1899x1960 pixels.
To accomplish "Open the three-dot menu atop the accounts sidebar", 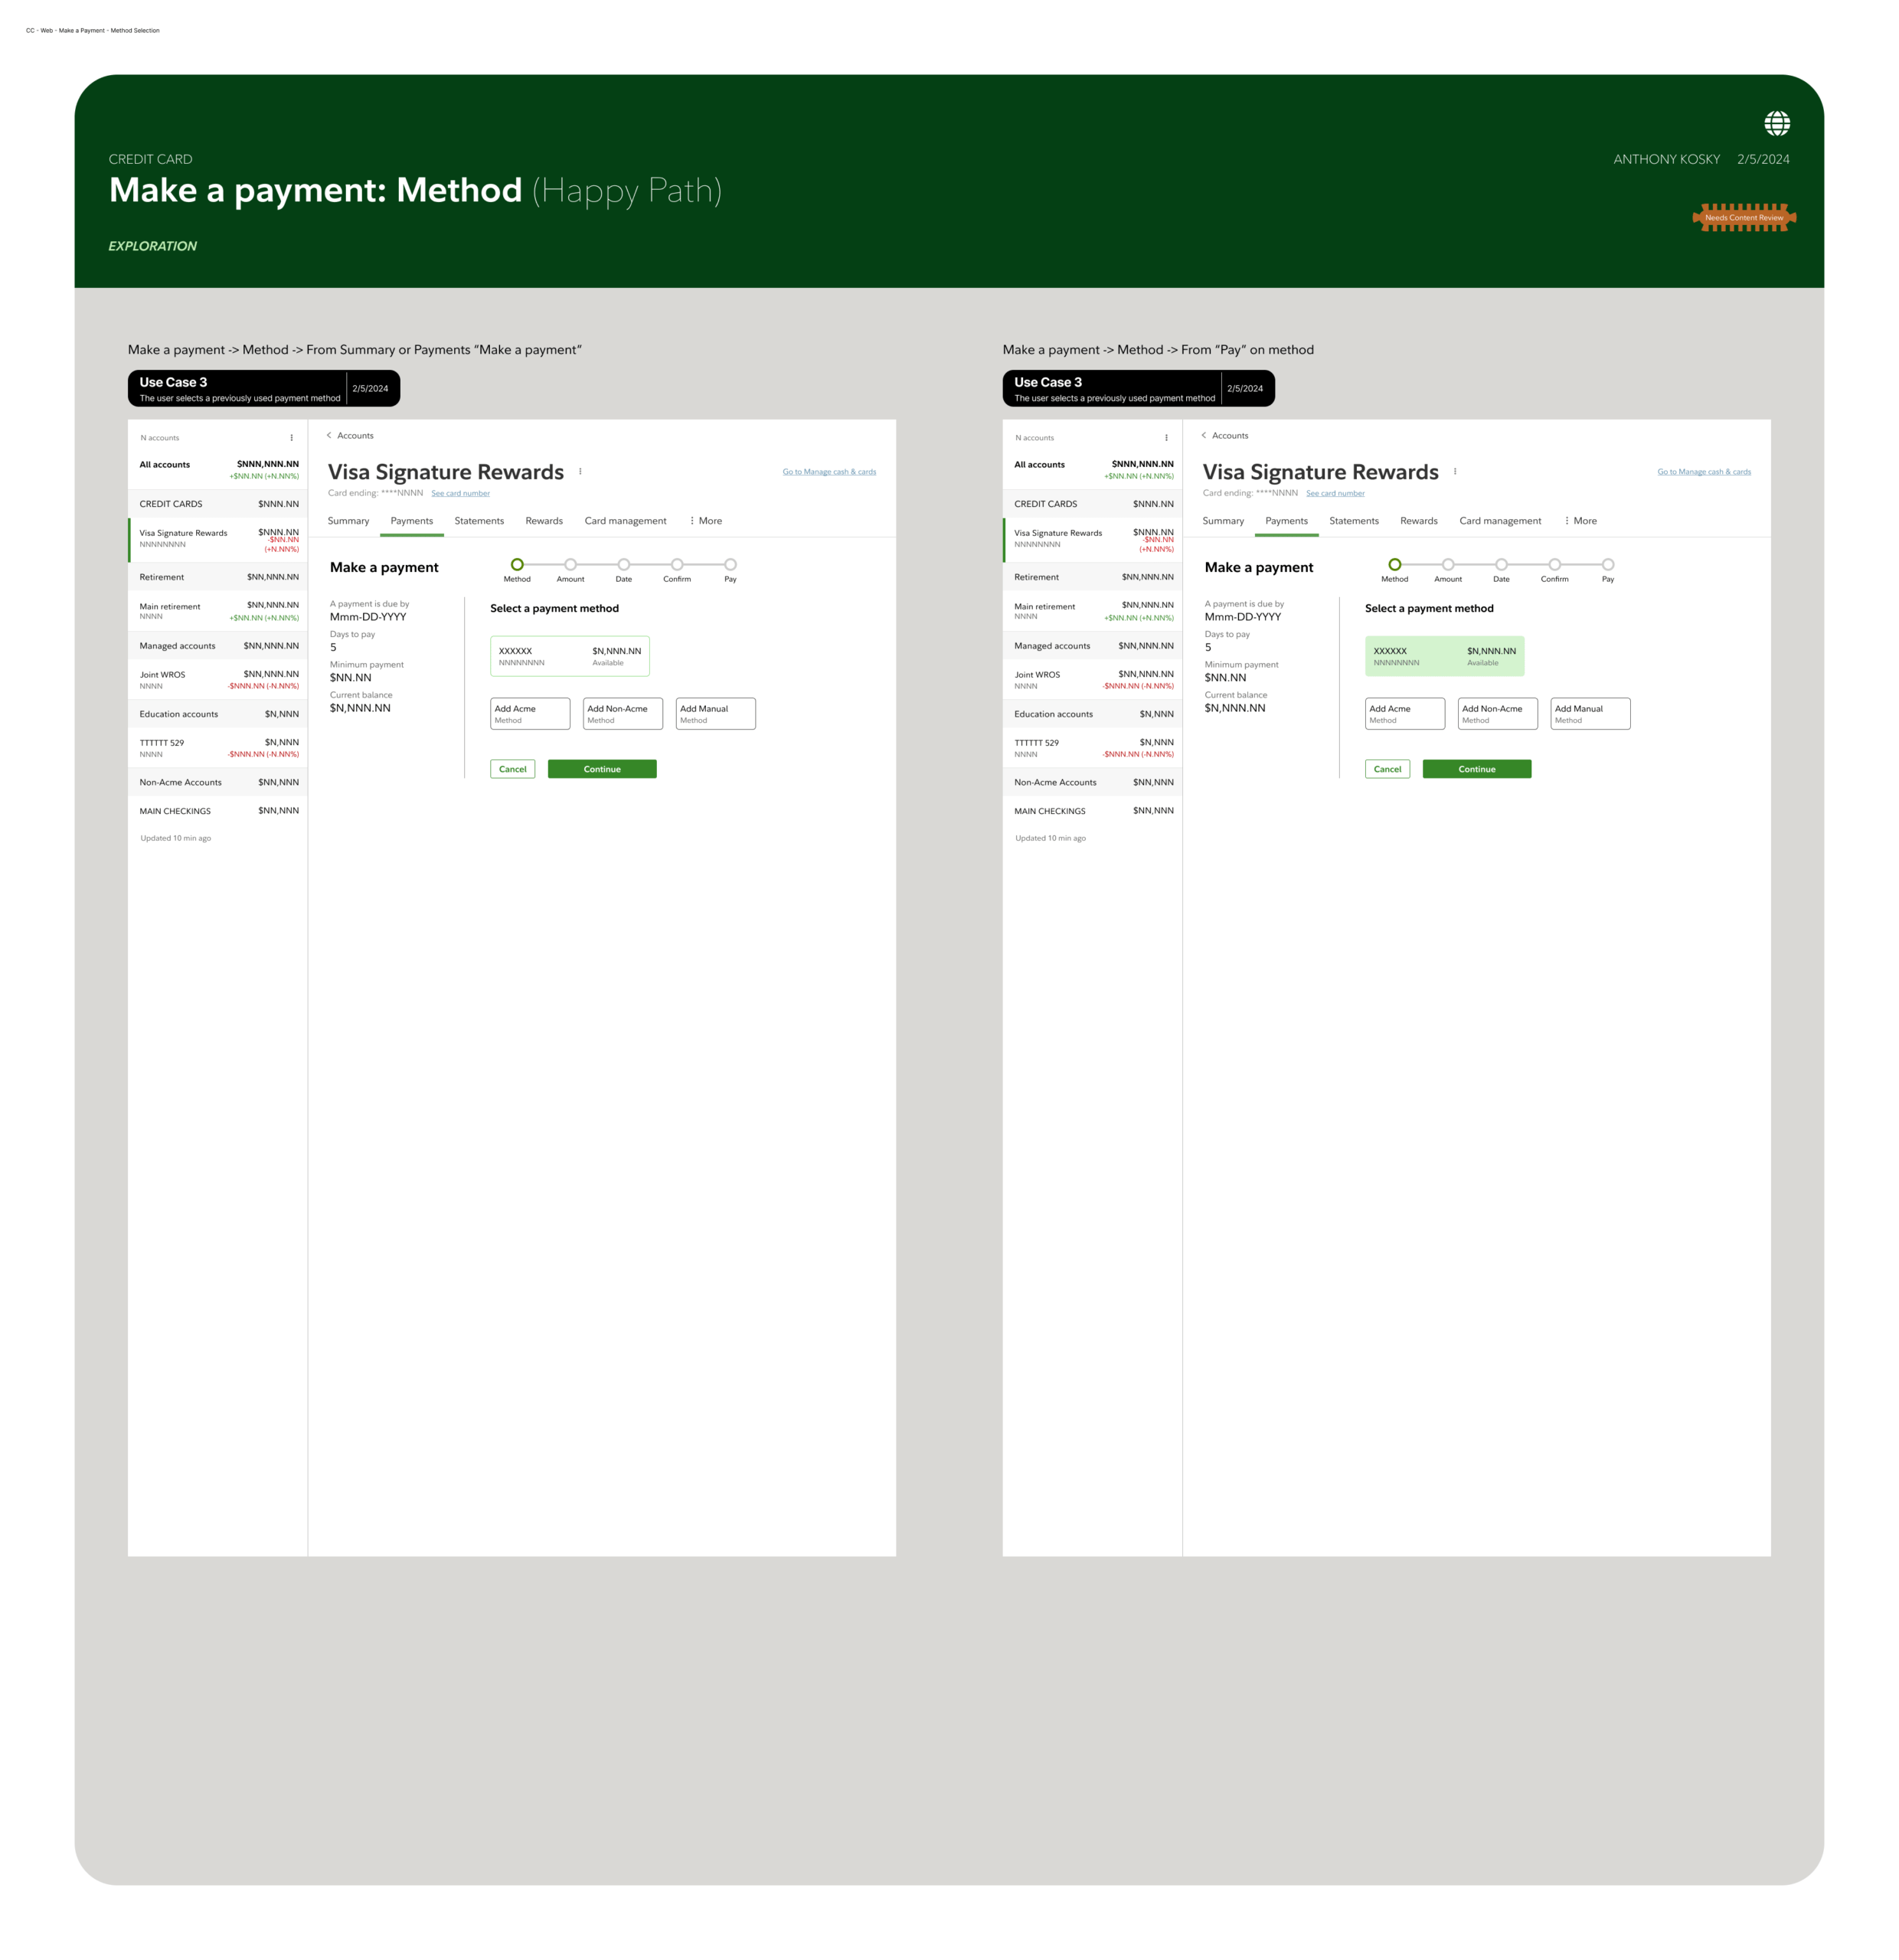I will (291, 437).
